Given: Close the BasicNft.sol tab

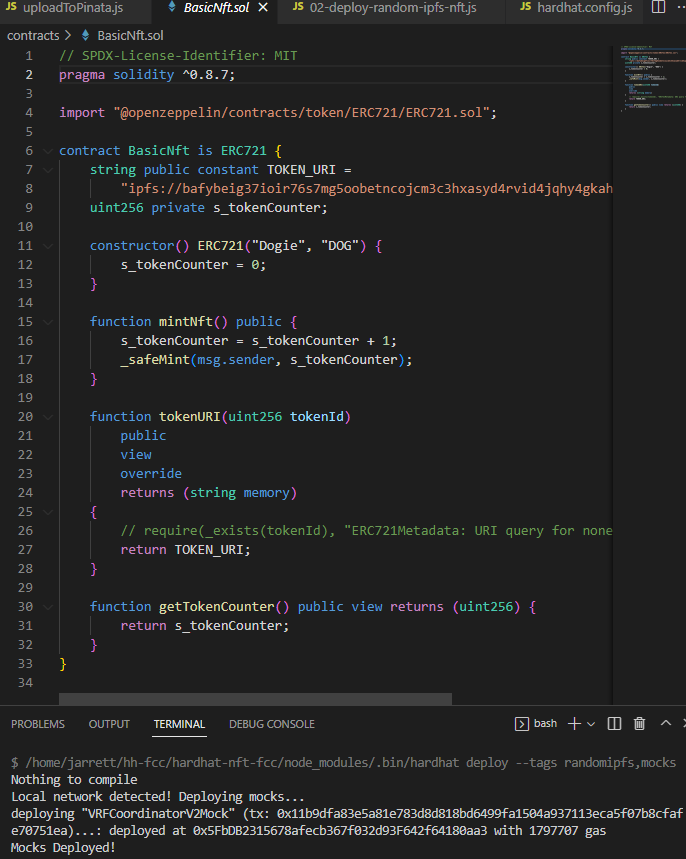Looking at the screenshot, I should tap(264, 8).
